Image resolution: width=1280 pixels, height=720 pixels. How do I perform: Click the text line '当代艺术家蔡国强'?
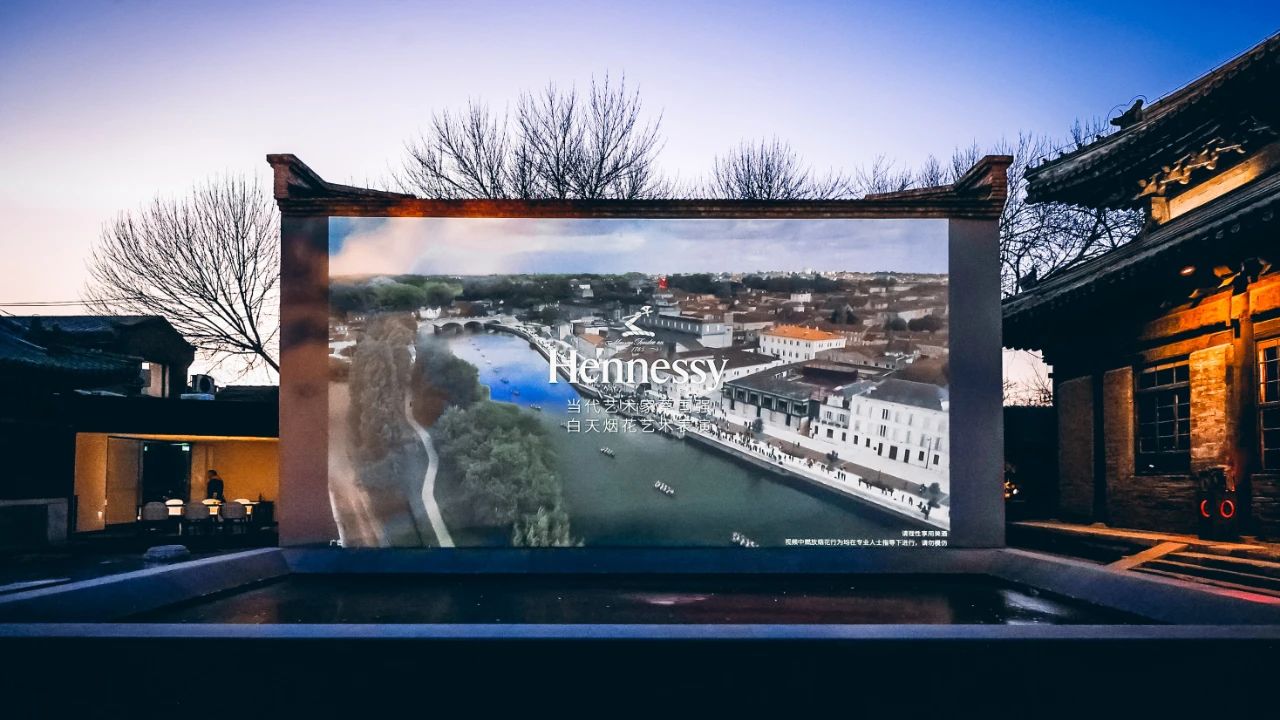641,407
